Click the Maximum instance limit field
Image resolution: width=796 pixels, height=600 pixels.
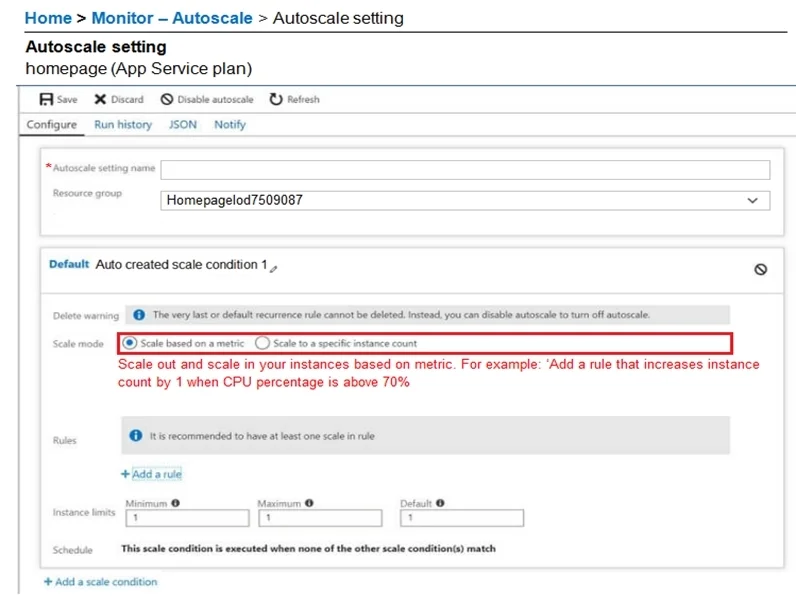[x=320, y=518]
